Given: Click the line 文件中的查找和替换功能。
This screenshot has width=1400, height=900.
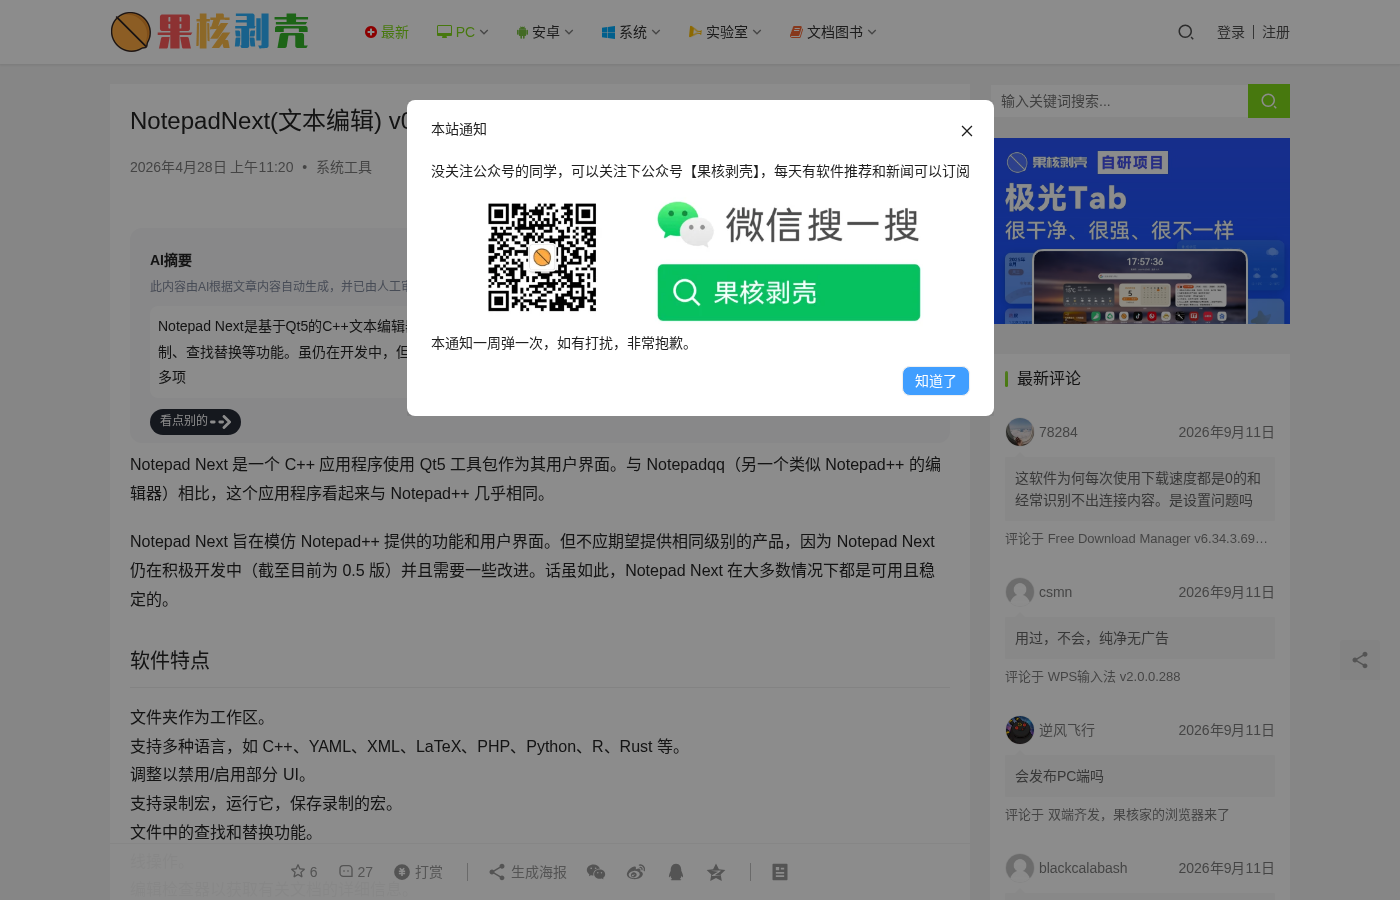Looking at the screenshot, I should (225, 832).
